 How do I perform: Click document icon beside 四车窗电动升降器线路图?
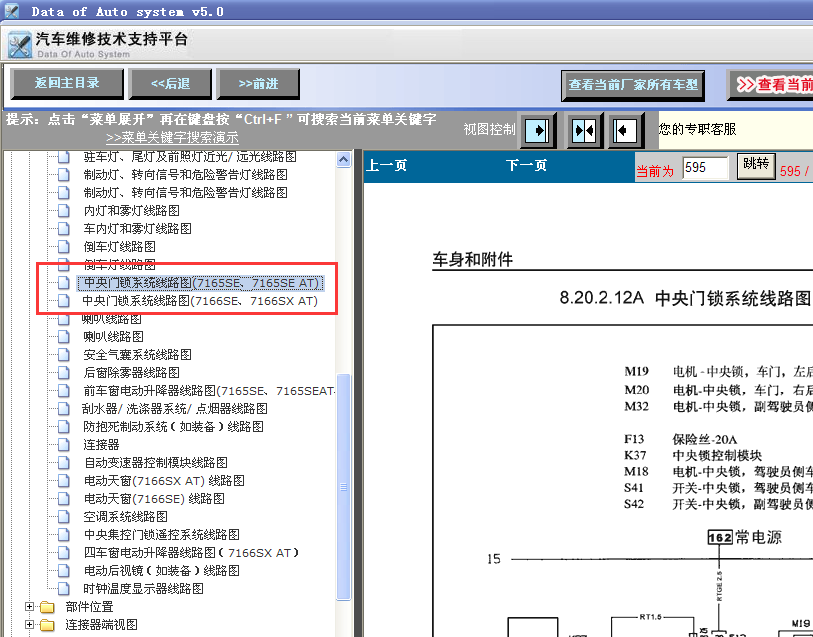64,553
